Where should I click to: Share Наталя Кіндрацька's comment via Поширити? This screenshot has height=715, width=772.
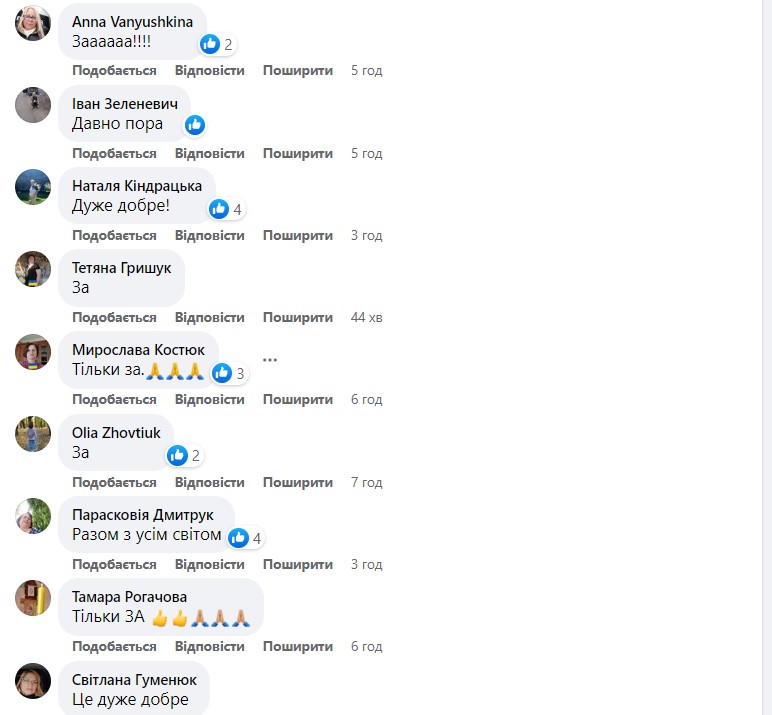pos(298,235)
